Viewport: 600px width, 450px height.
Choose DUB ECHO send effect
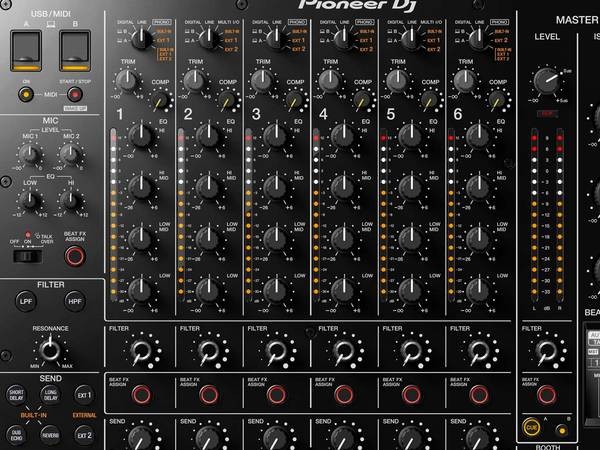click(16, 435)
